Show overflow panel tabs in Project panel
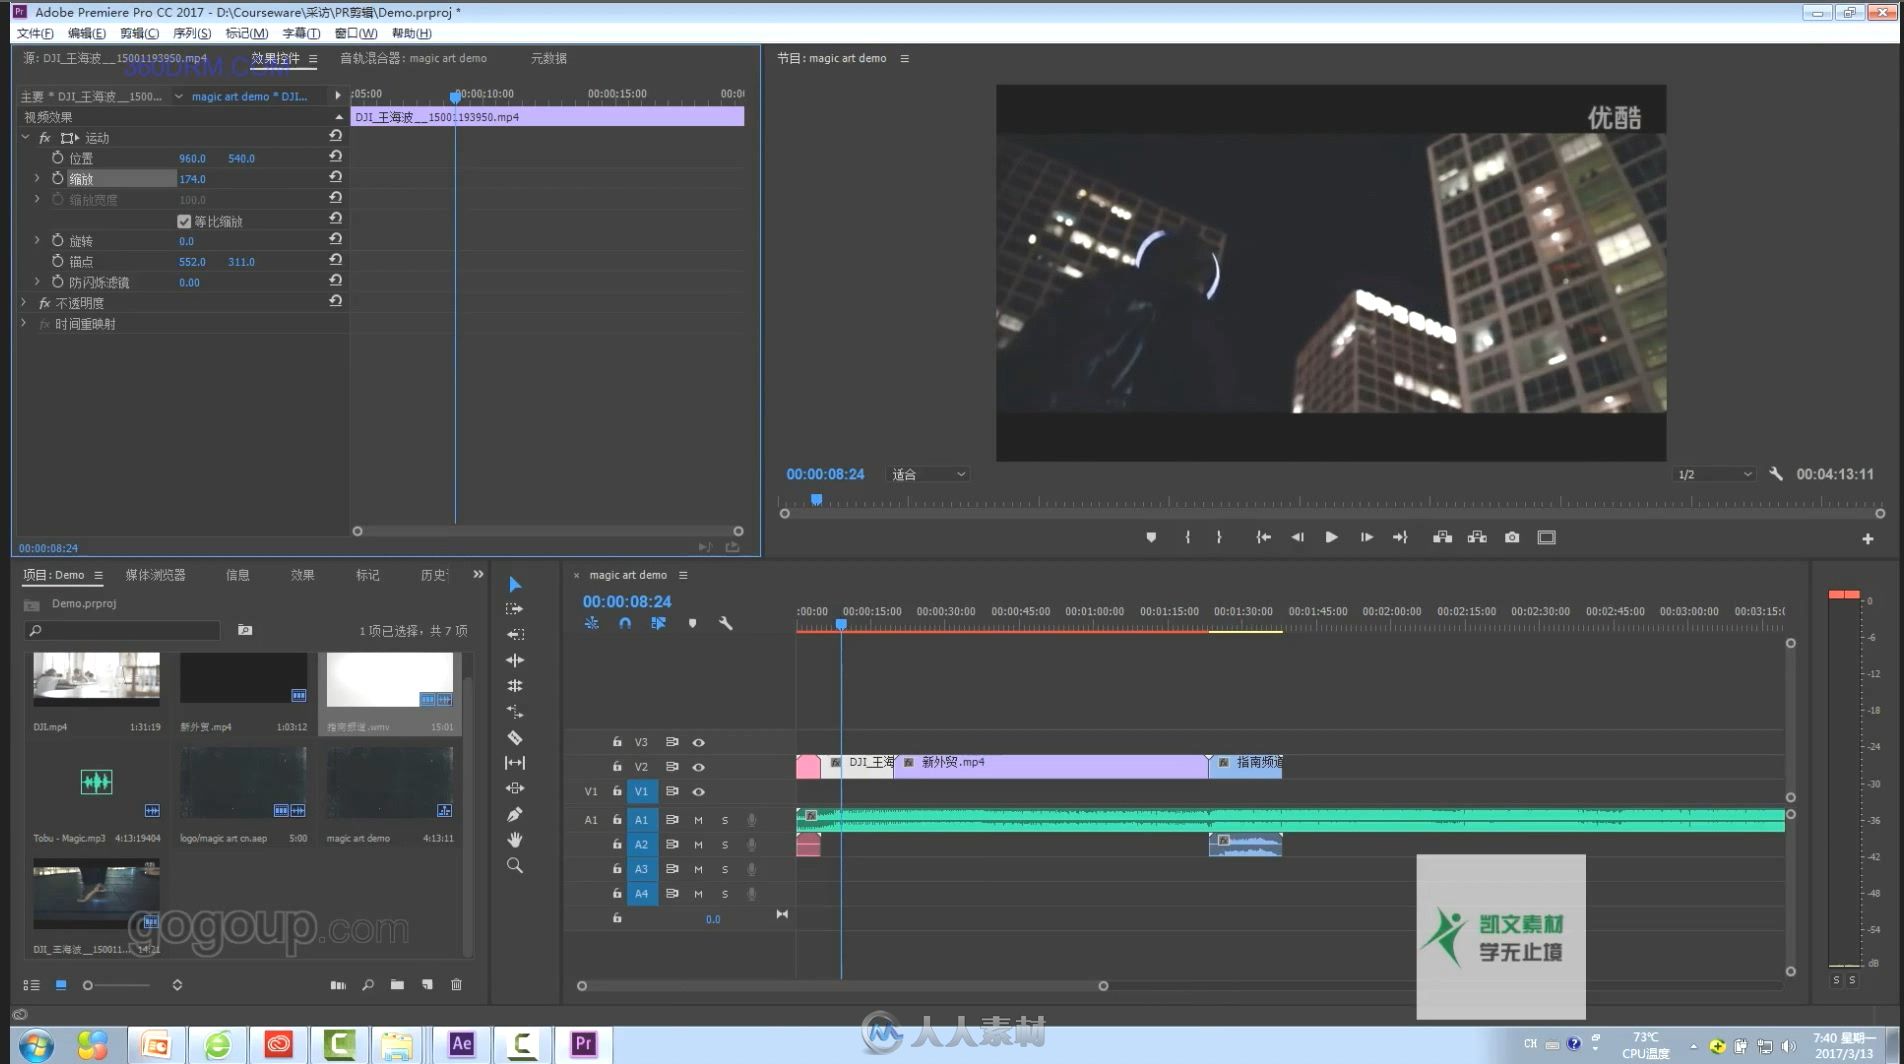This screenshot has height=1064, width=1904. pos(478,574)
